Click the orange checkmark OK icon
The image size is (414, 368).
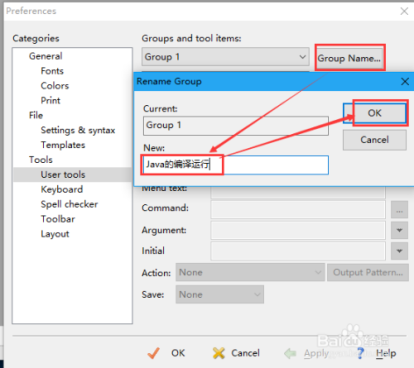(153, 353)
